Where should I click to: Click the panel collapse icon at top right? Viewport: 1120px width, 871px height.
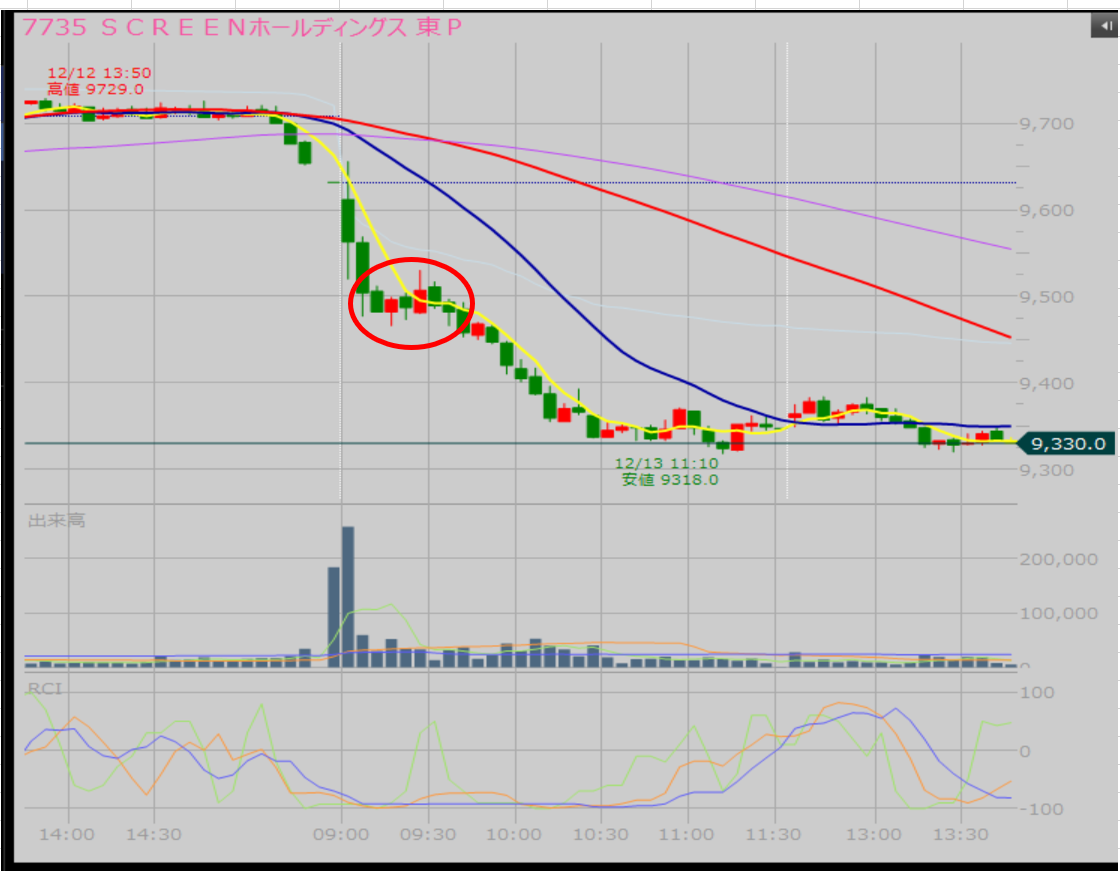[x=1104, y=26]
